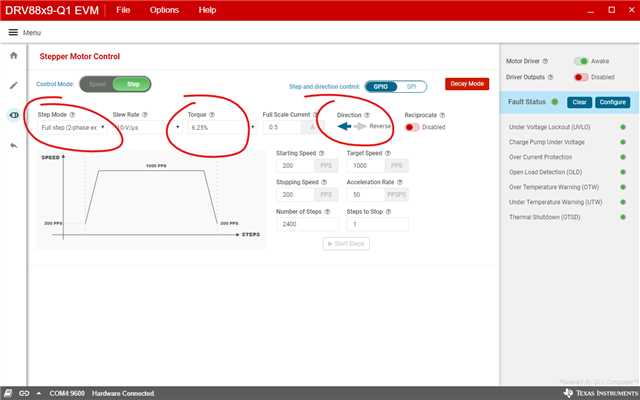Click the Direction help icon

coord(367,115)
